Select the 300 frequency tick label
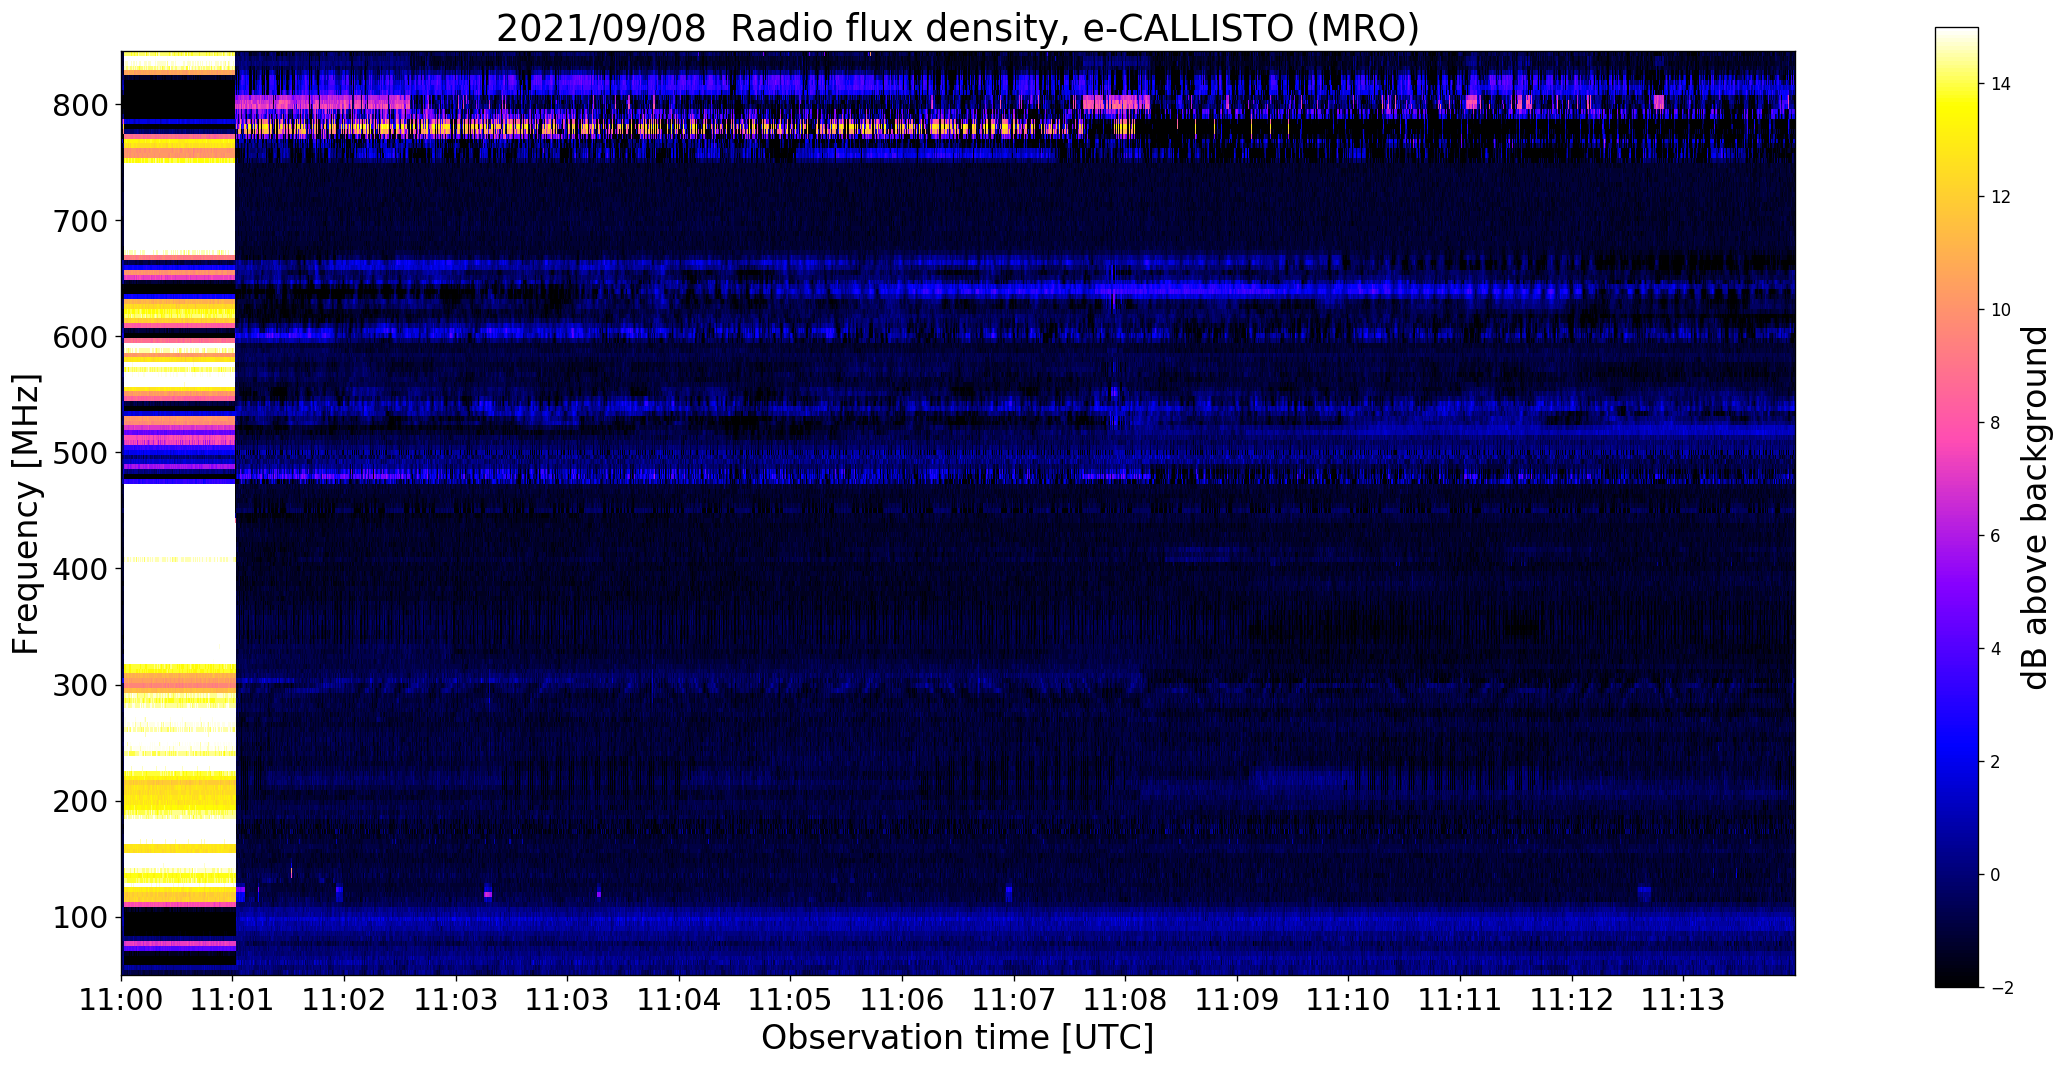The width and height of the screenshot is (2066, 1067). (80, 685)
